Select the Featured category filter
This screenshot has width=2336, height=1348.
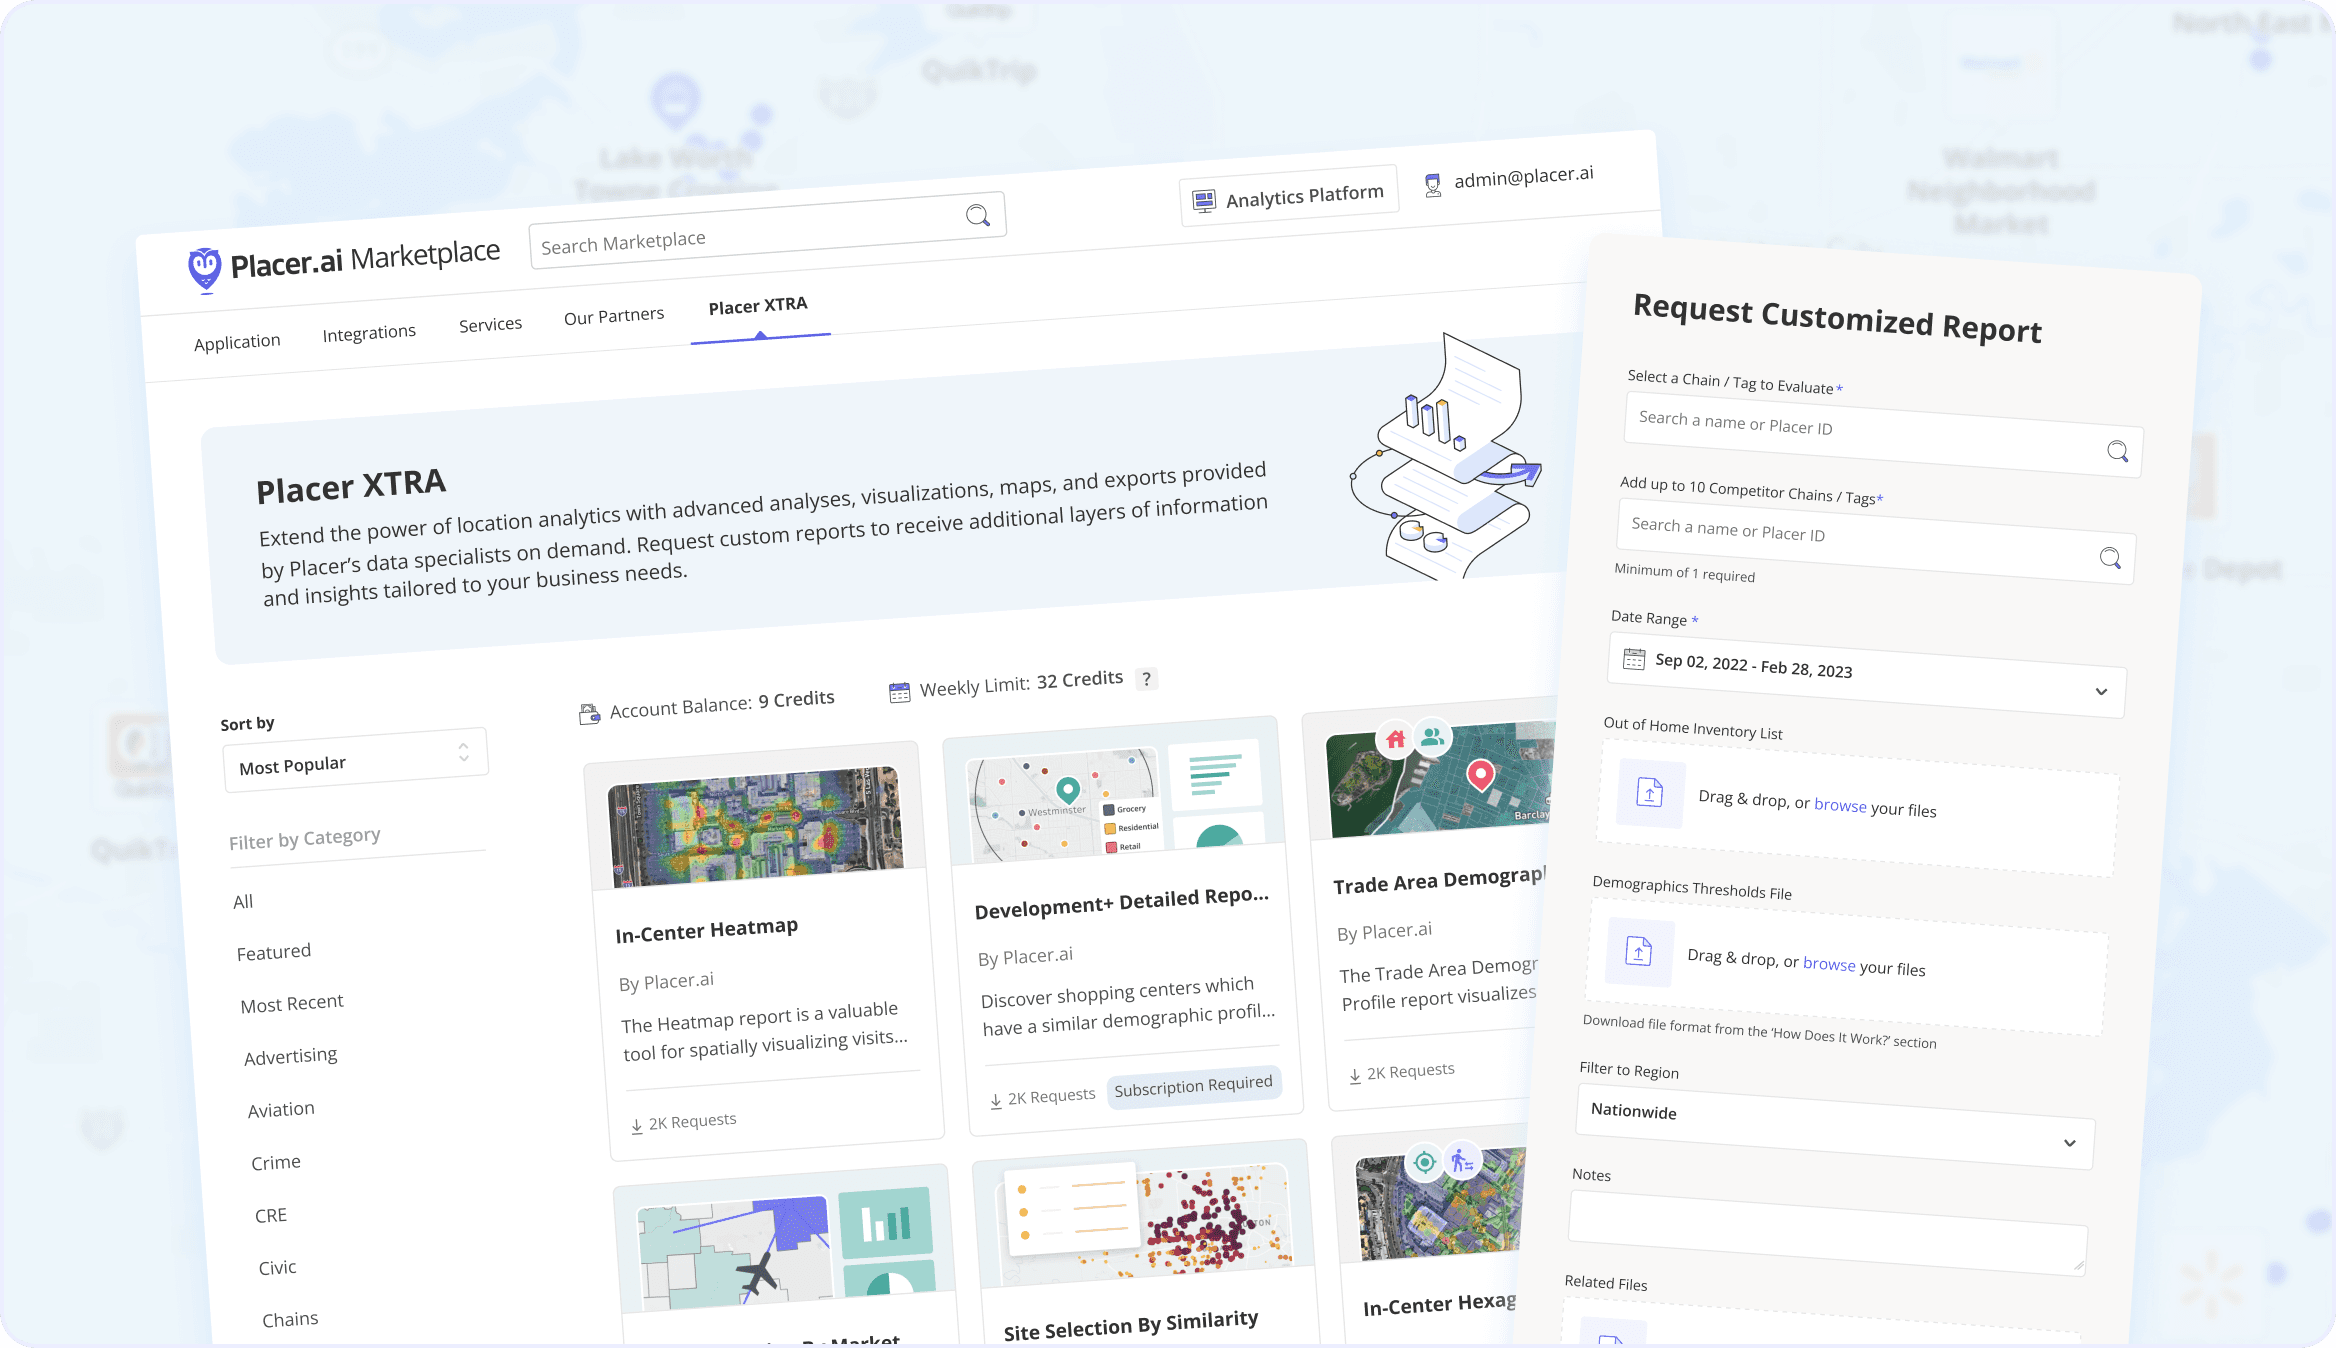[274, 952]
